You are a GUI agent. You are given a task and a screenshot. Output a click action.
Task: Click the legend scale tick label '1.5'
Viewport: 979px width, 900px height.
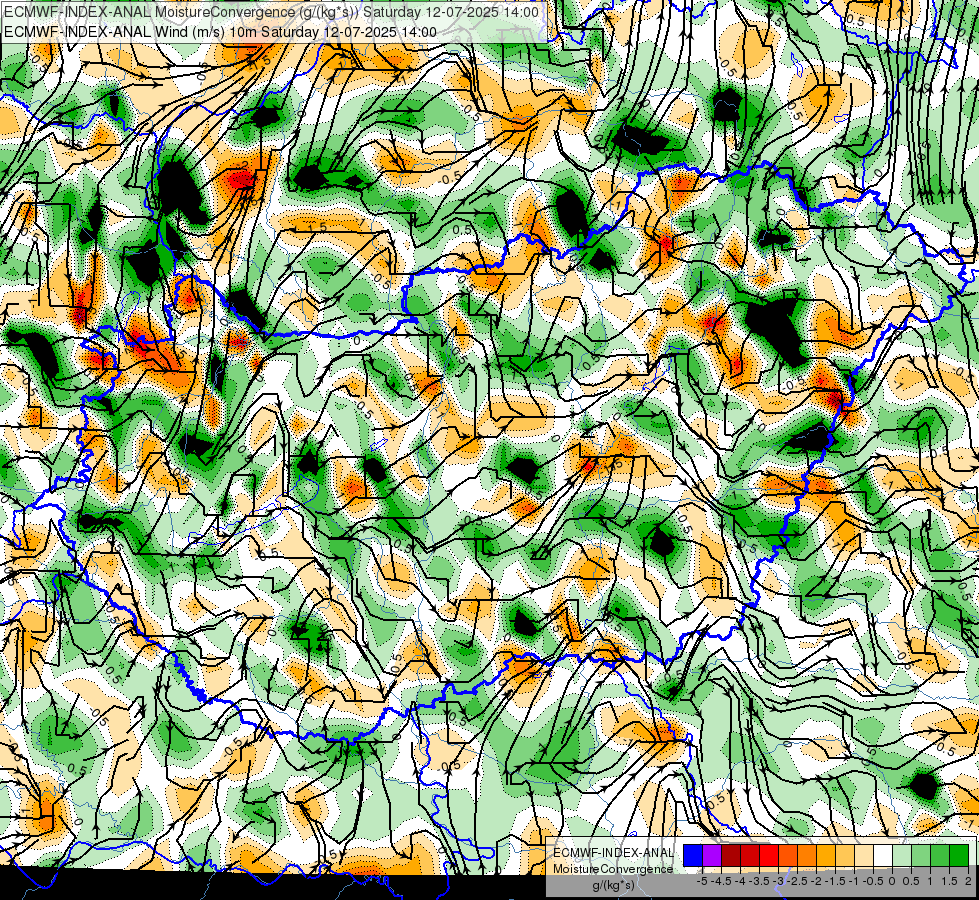(948, 881)
